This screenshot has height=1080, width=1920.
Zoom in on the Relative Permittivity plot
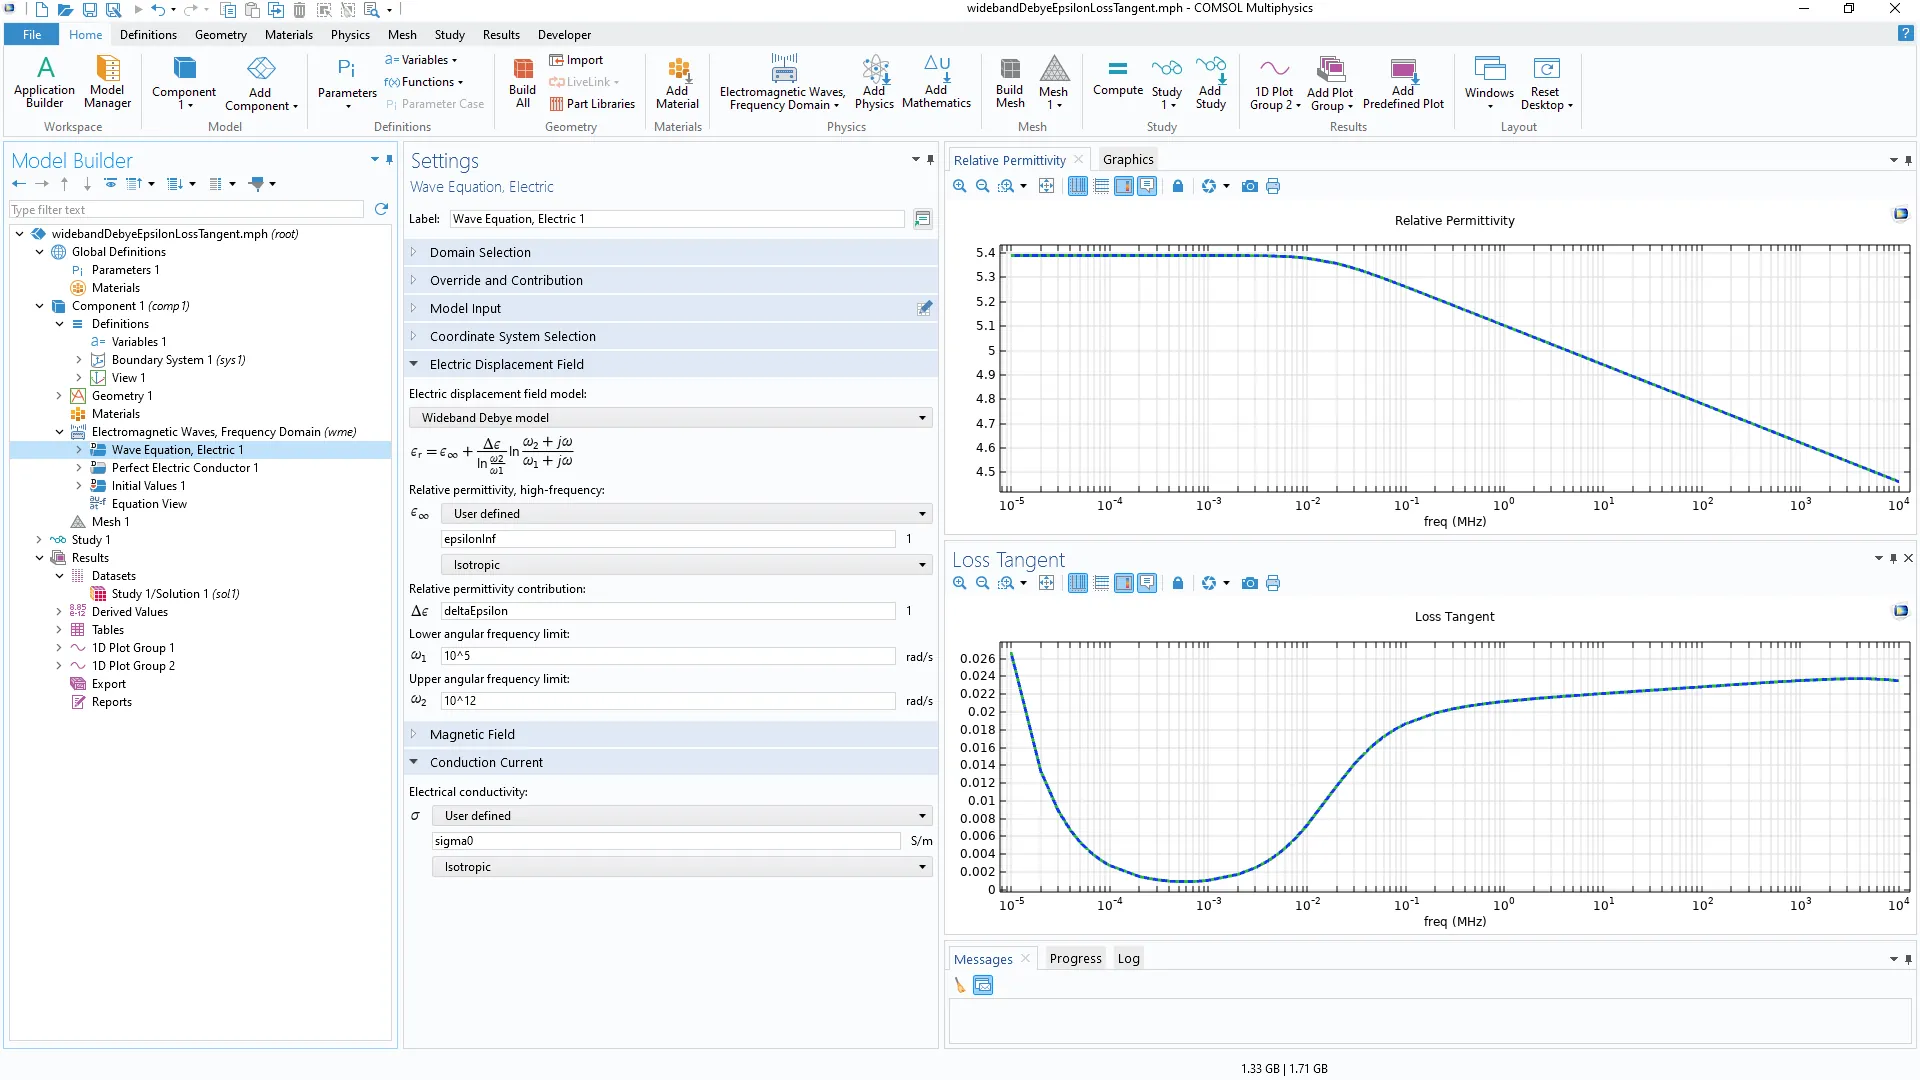coord(959,186)
